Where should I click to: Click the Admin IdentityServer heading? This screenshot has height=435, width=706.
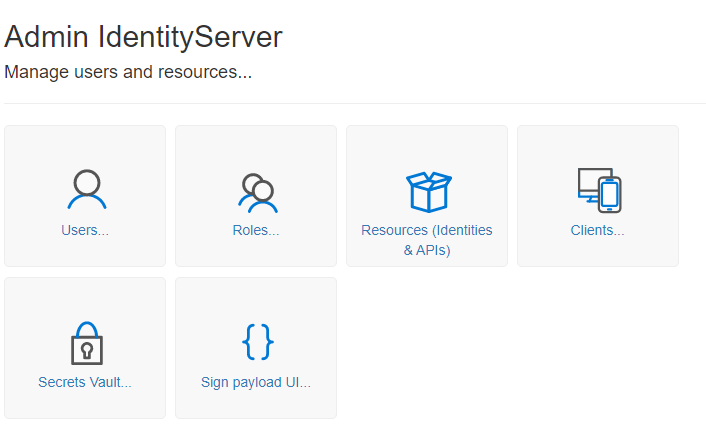pos(143,36)
